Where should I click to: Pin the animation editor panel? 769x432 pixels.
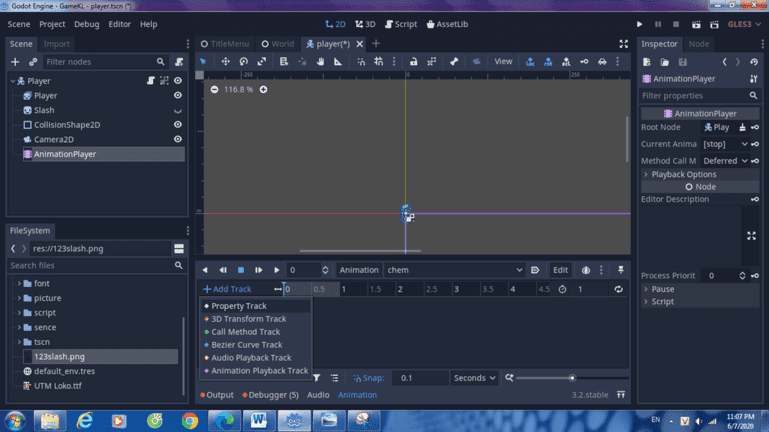coord(621,270)
